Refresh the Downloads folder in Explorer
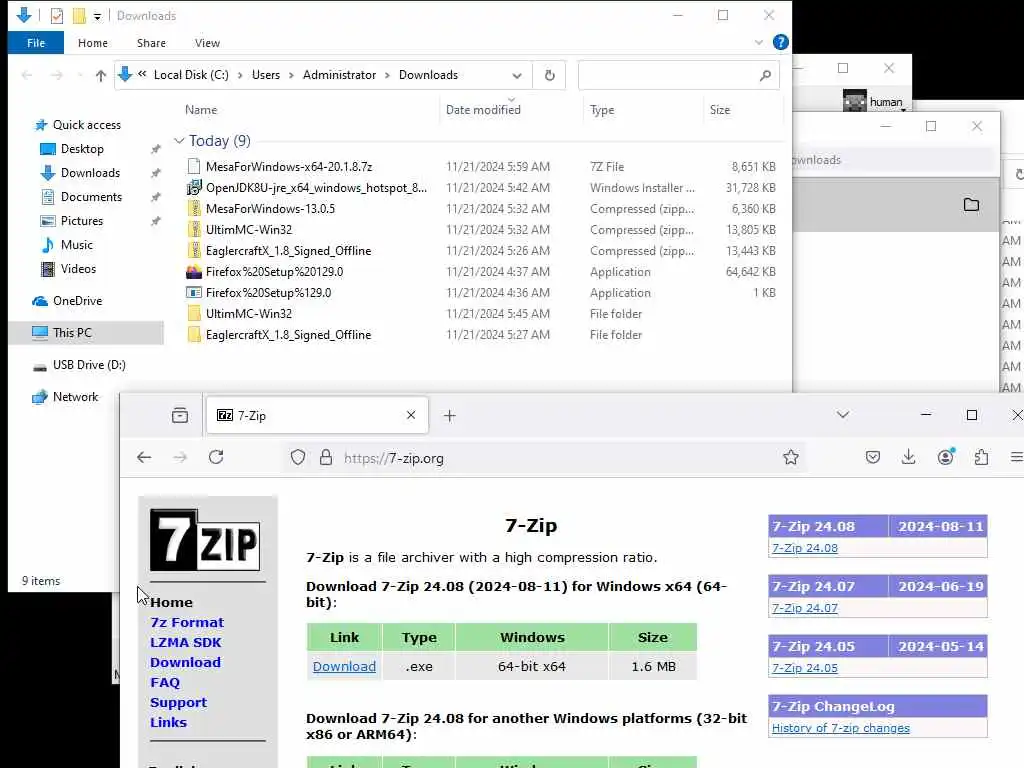The image size is (1024, 768). tap(549, 75)
